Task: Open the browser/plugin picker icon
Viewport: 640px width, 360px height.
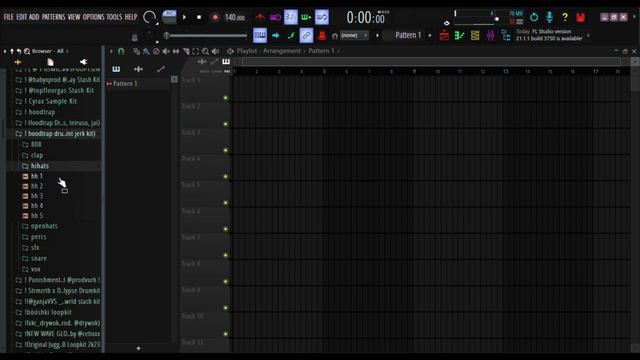Action: coord(506,36)
